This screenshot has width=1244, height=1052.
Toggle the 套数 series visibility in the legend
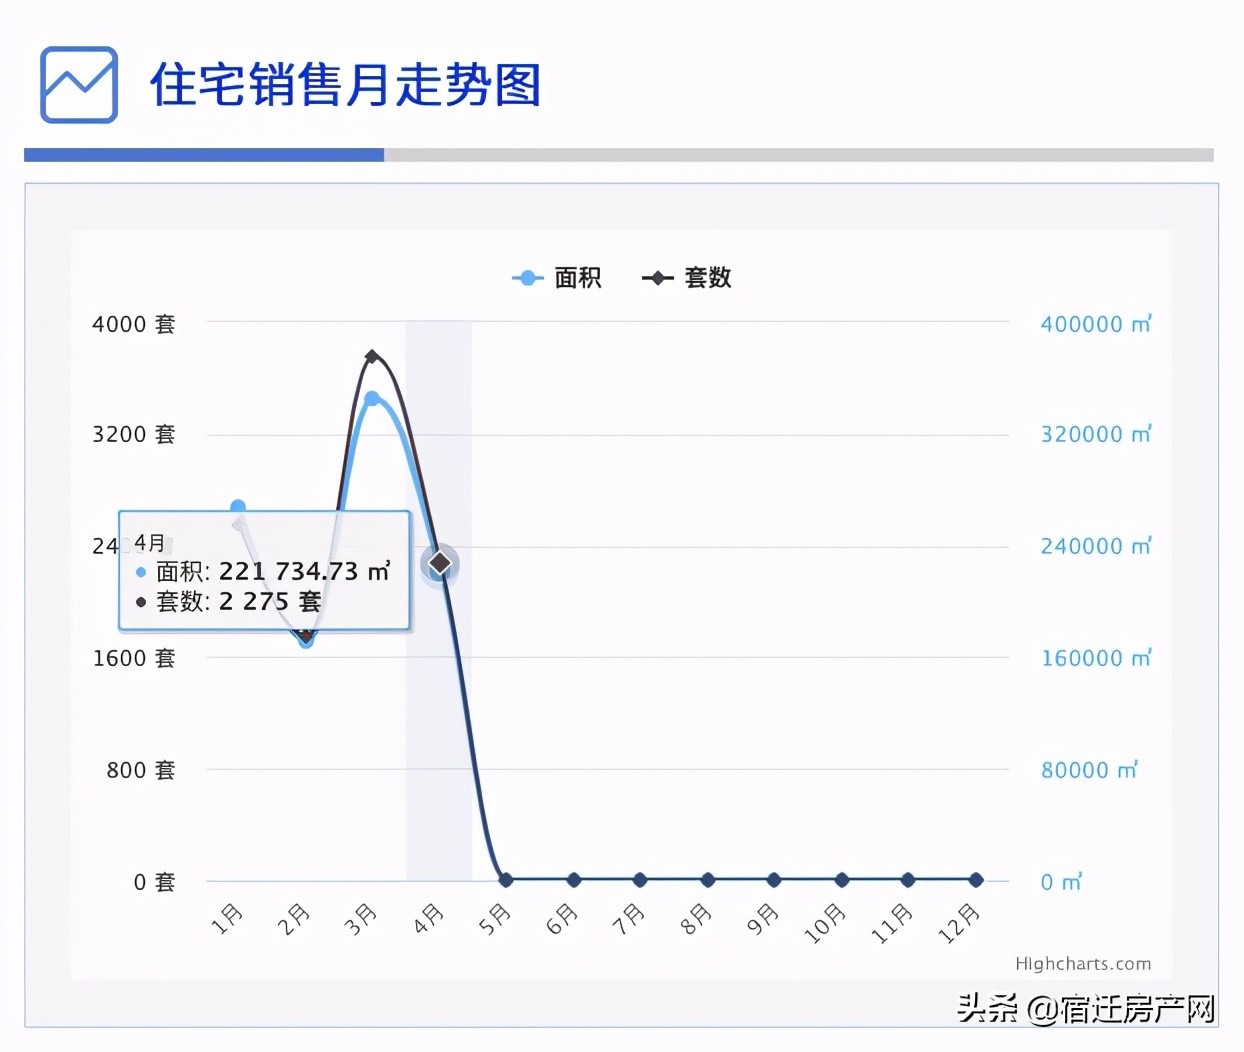pos(707,278)
